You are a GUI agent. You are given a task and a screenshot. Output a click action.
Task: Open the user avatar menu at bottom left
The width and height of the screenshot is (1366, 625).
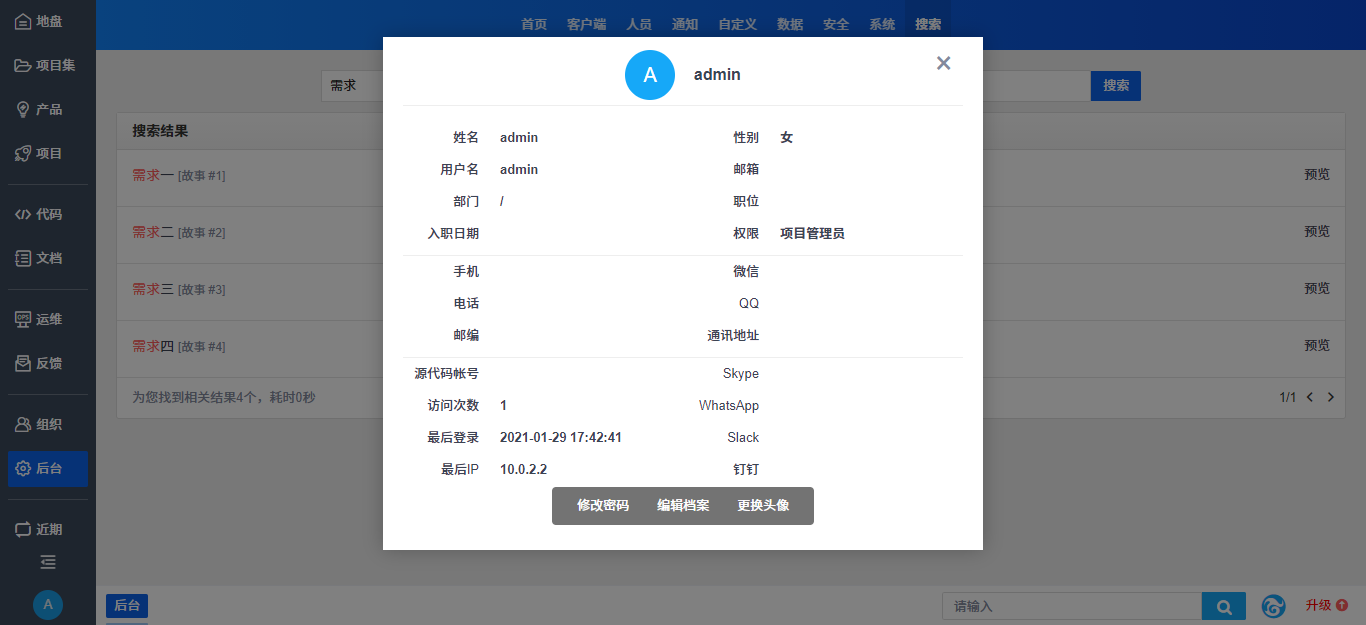(x=47, y=604)
